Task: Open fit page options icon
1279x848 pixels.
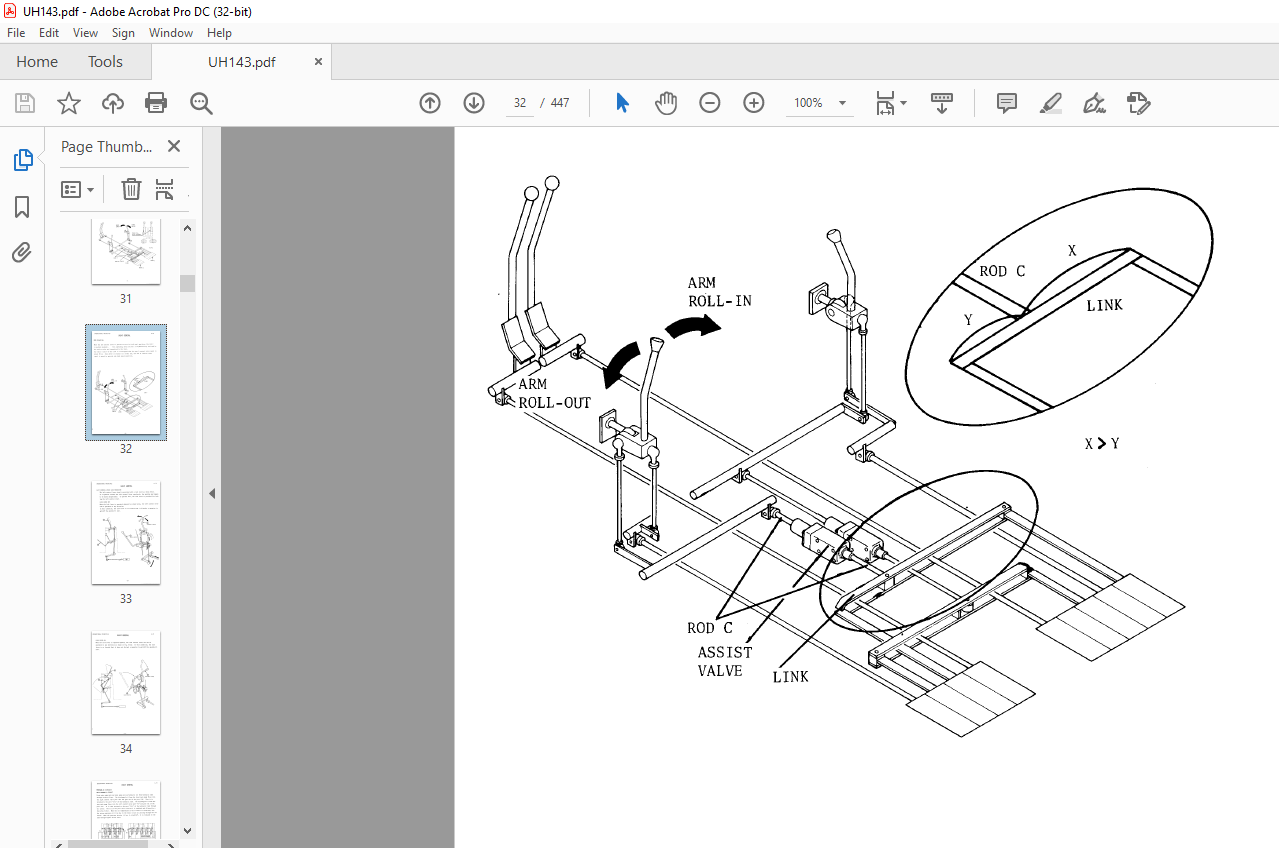Action: 890,103
